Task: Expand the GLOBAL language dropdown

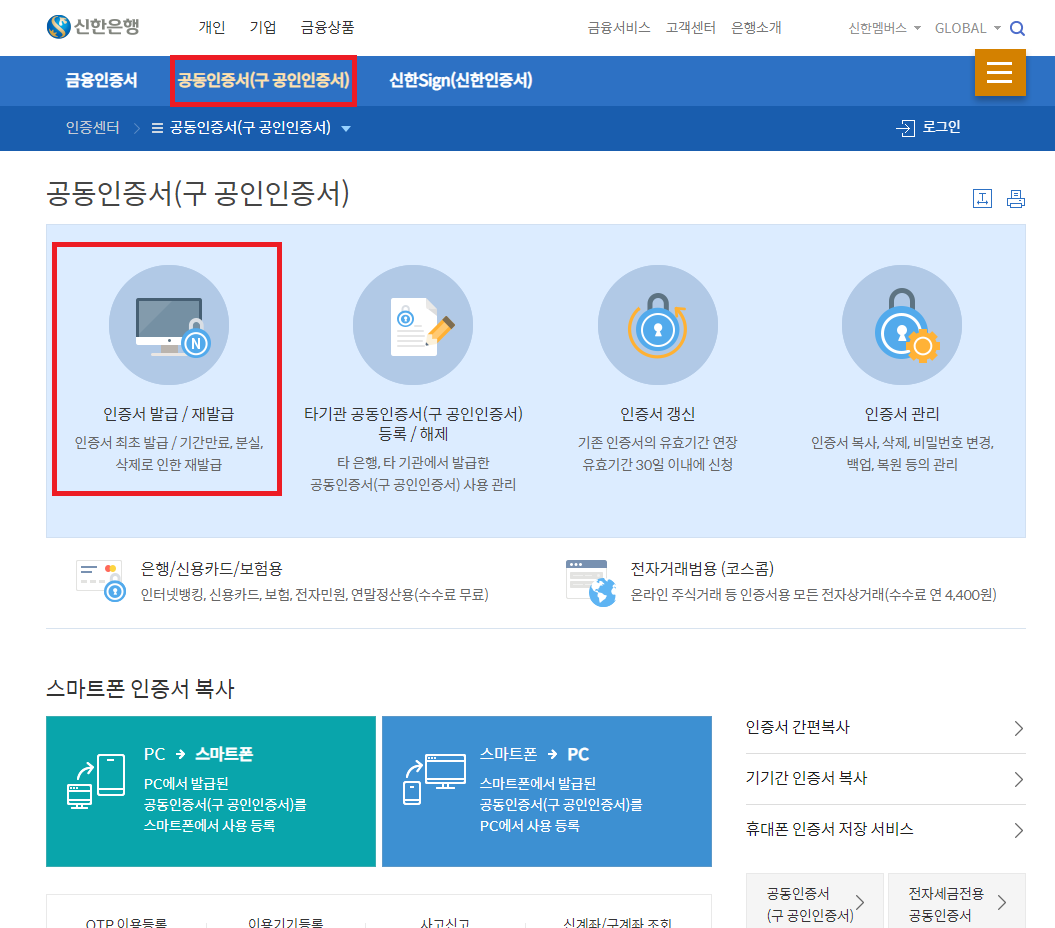Action: coord(966,28)
